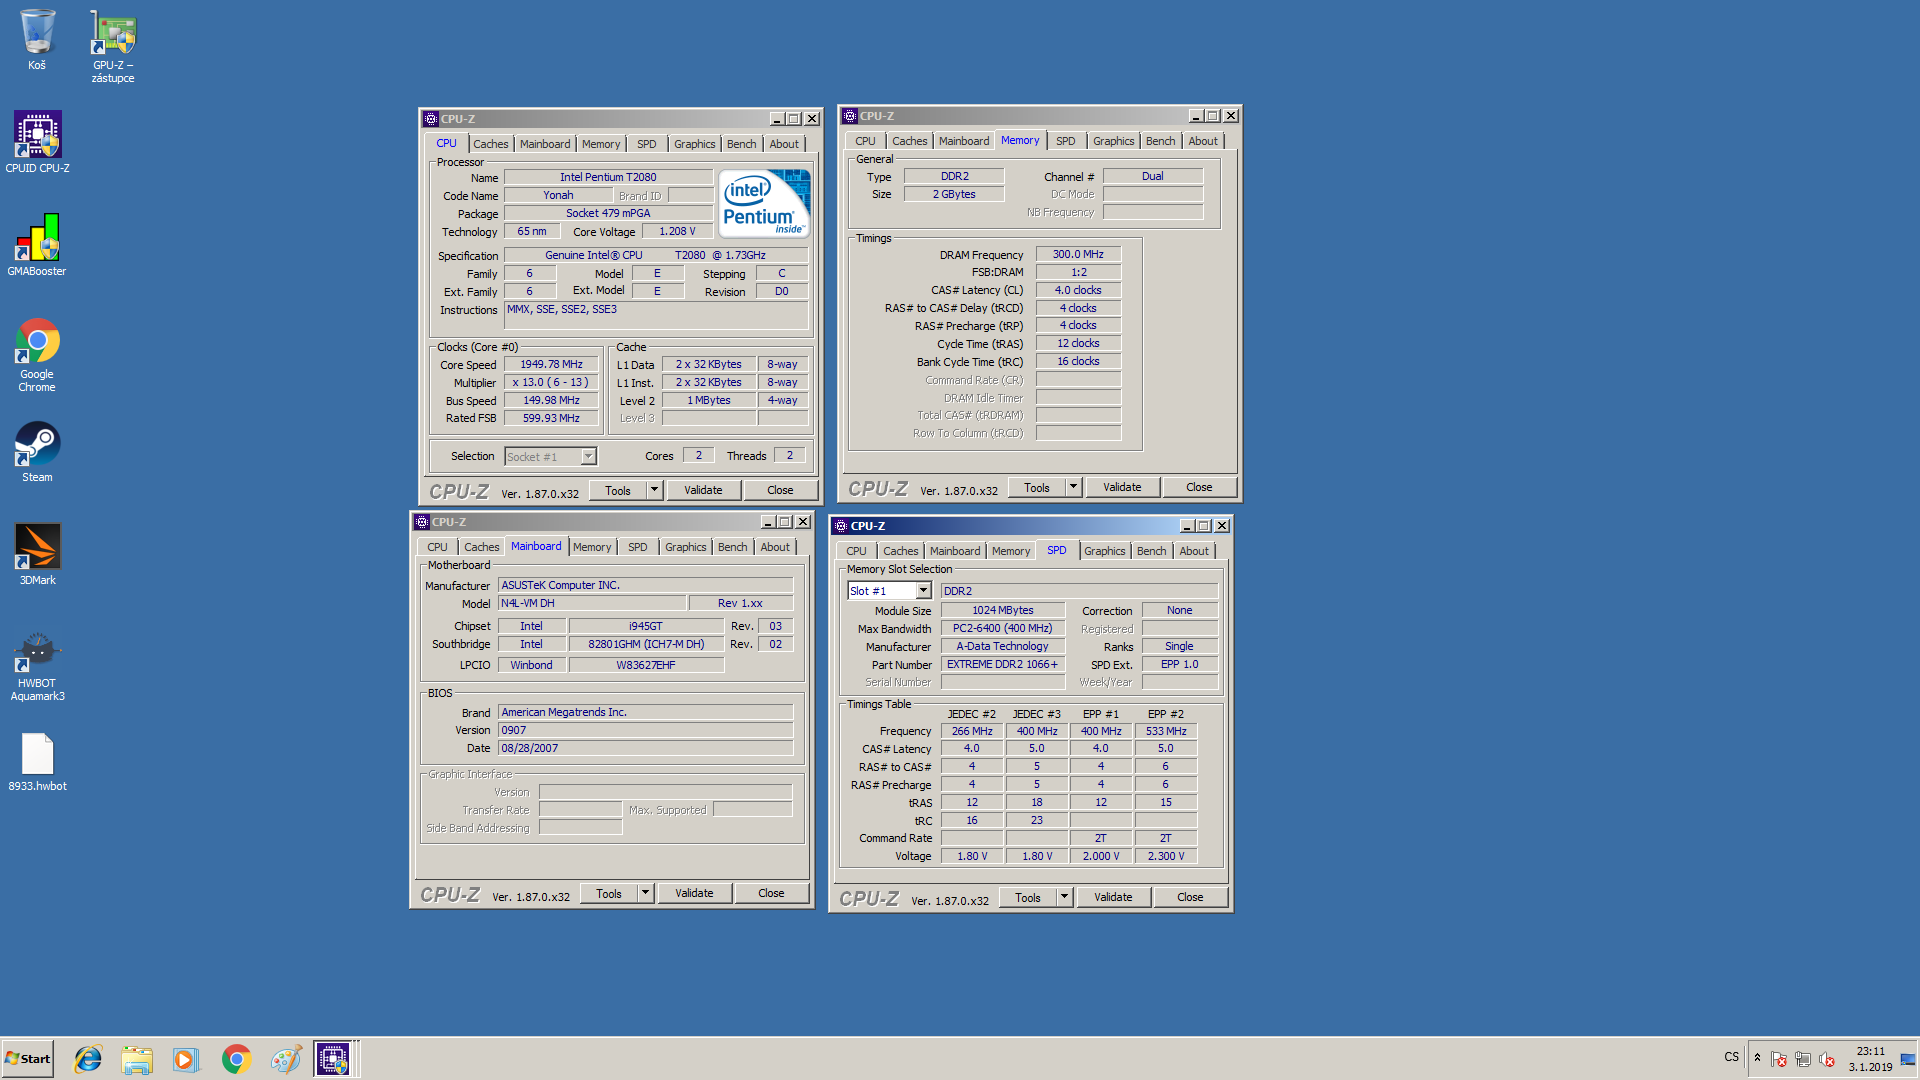Open Internet Explorer from the taskbar
Viewport: 1920px width, 1080px height.
pyautogui.click(x=88, y=1059)
